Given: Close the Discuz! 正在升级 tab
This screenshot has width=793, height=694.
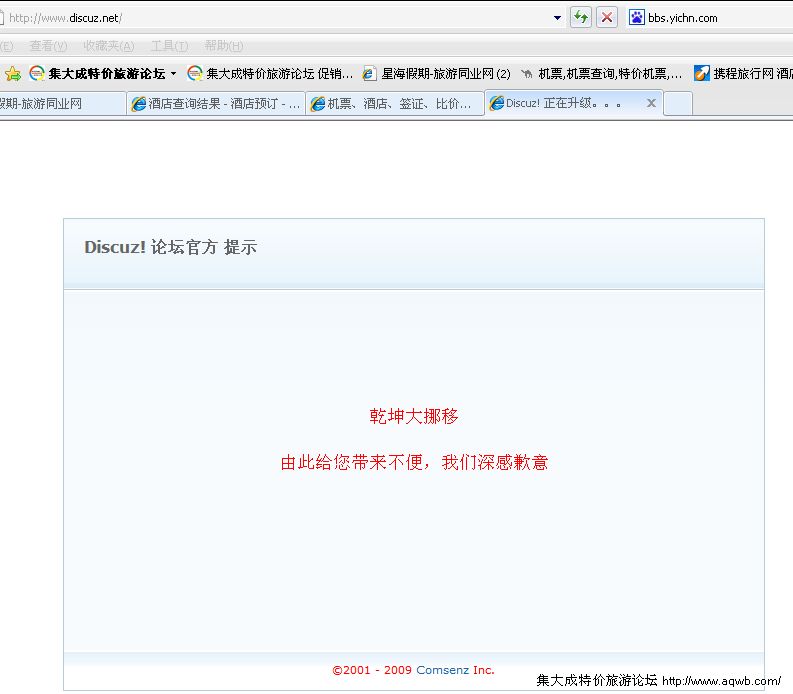Looking at the screenshot, I should (x=651, y=103).
